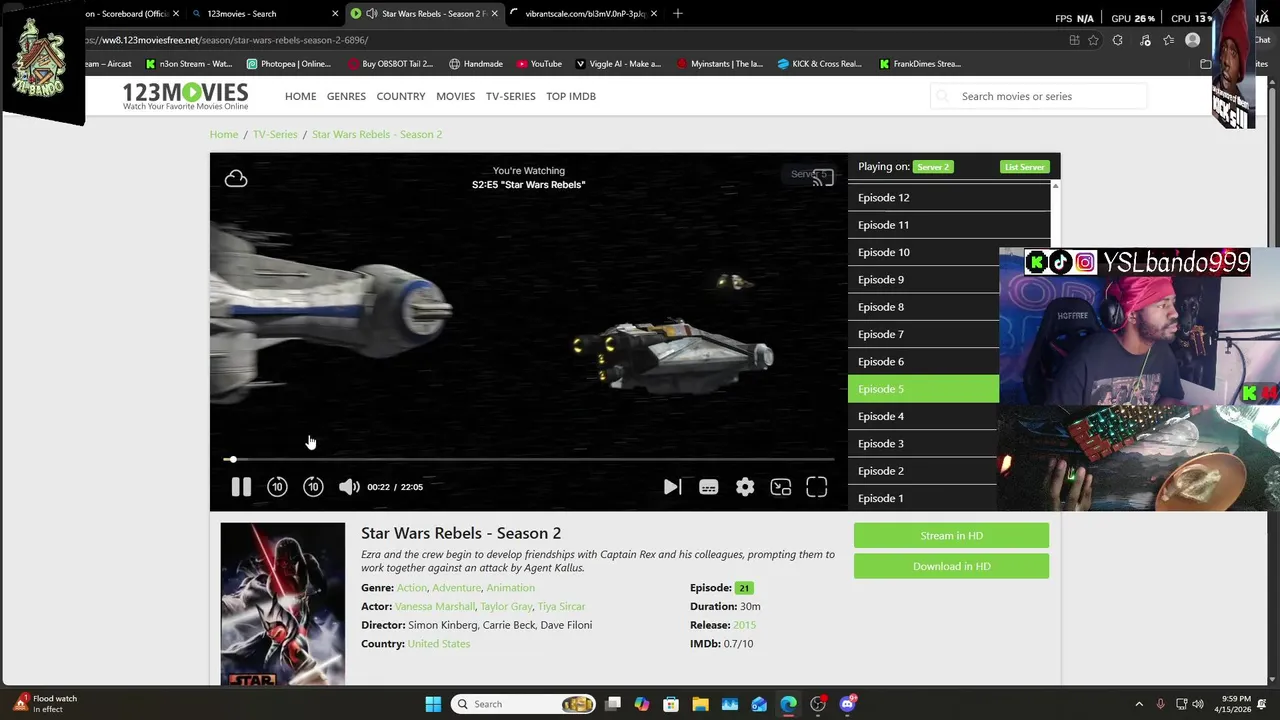
Task: Click the browser favorites star icon
Action: tap(1093, 40)
